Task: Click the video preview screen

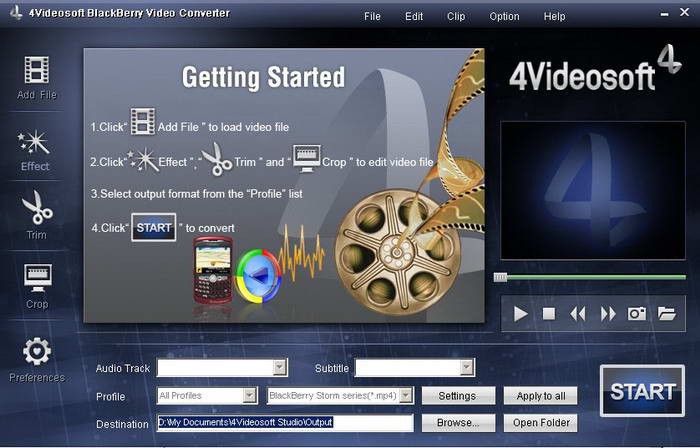Action: 593,190
